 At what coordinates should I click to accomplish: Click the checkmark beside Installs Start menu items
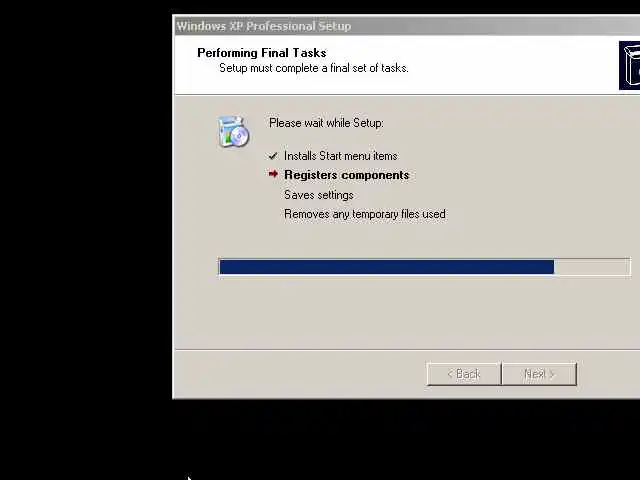273,156
